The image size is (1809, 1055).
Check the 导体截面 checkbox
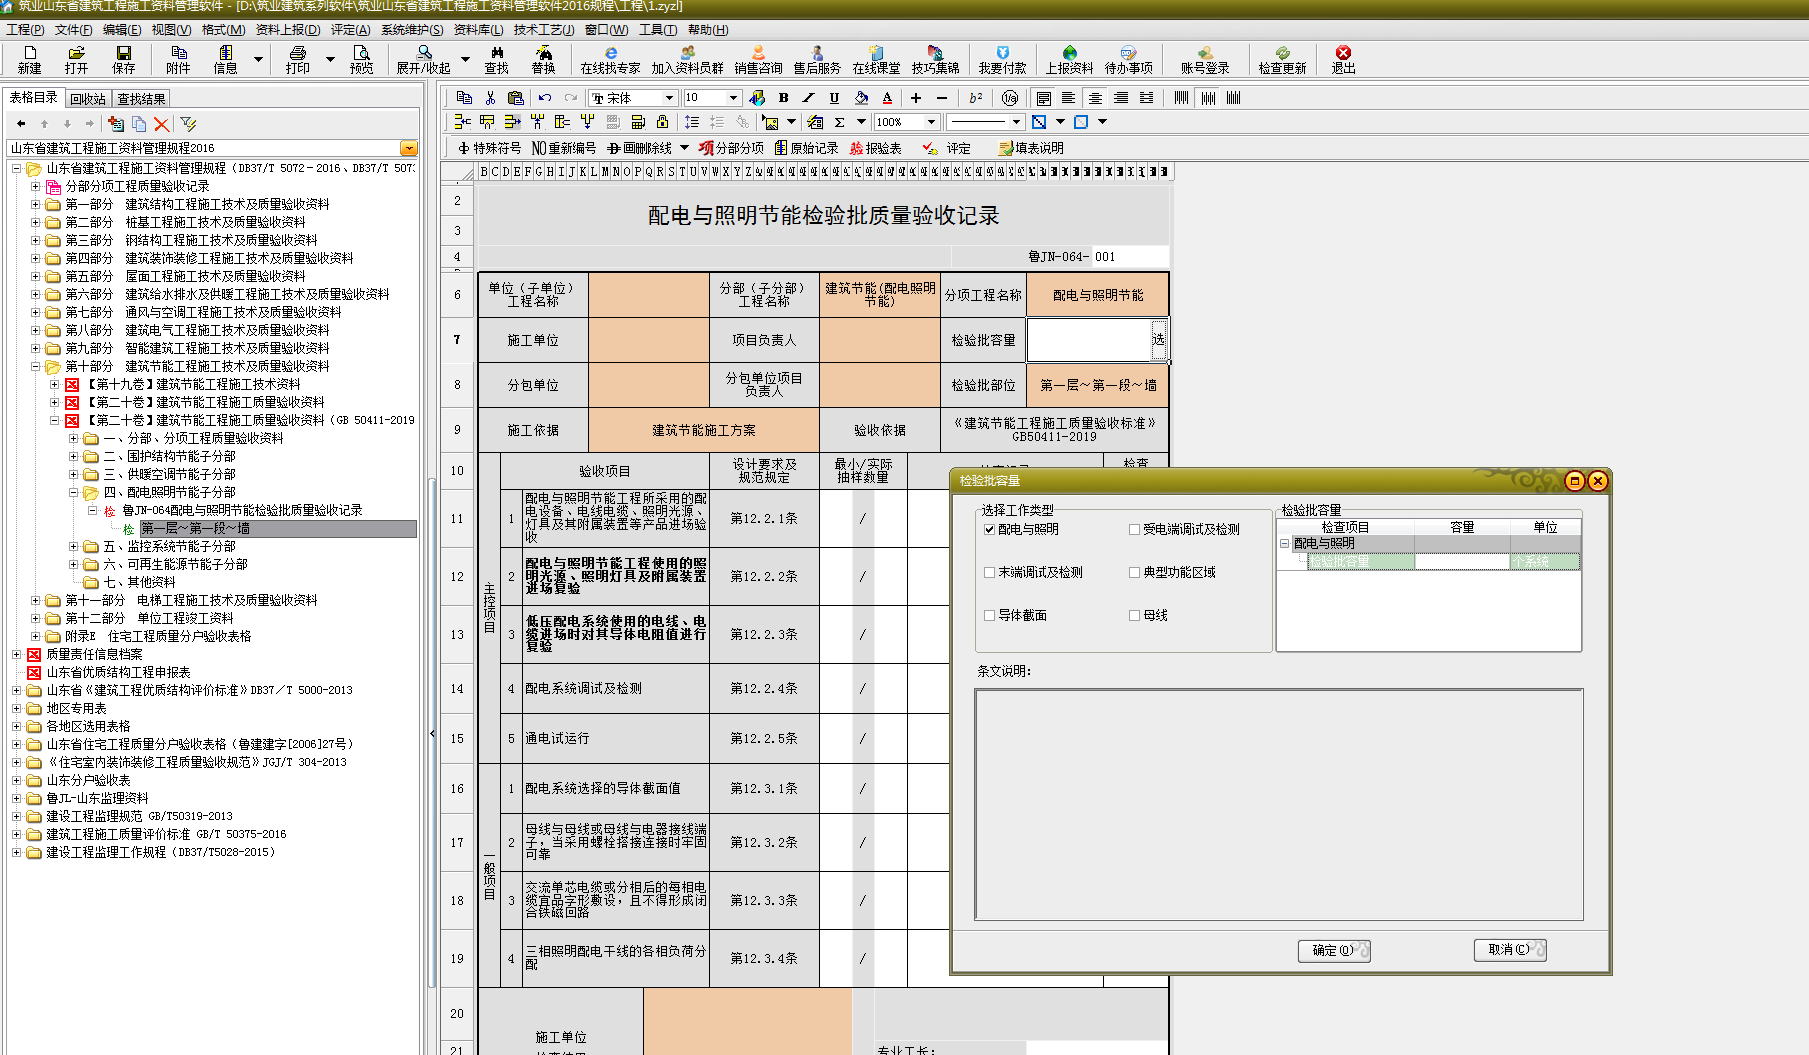[989, 616]
